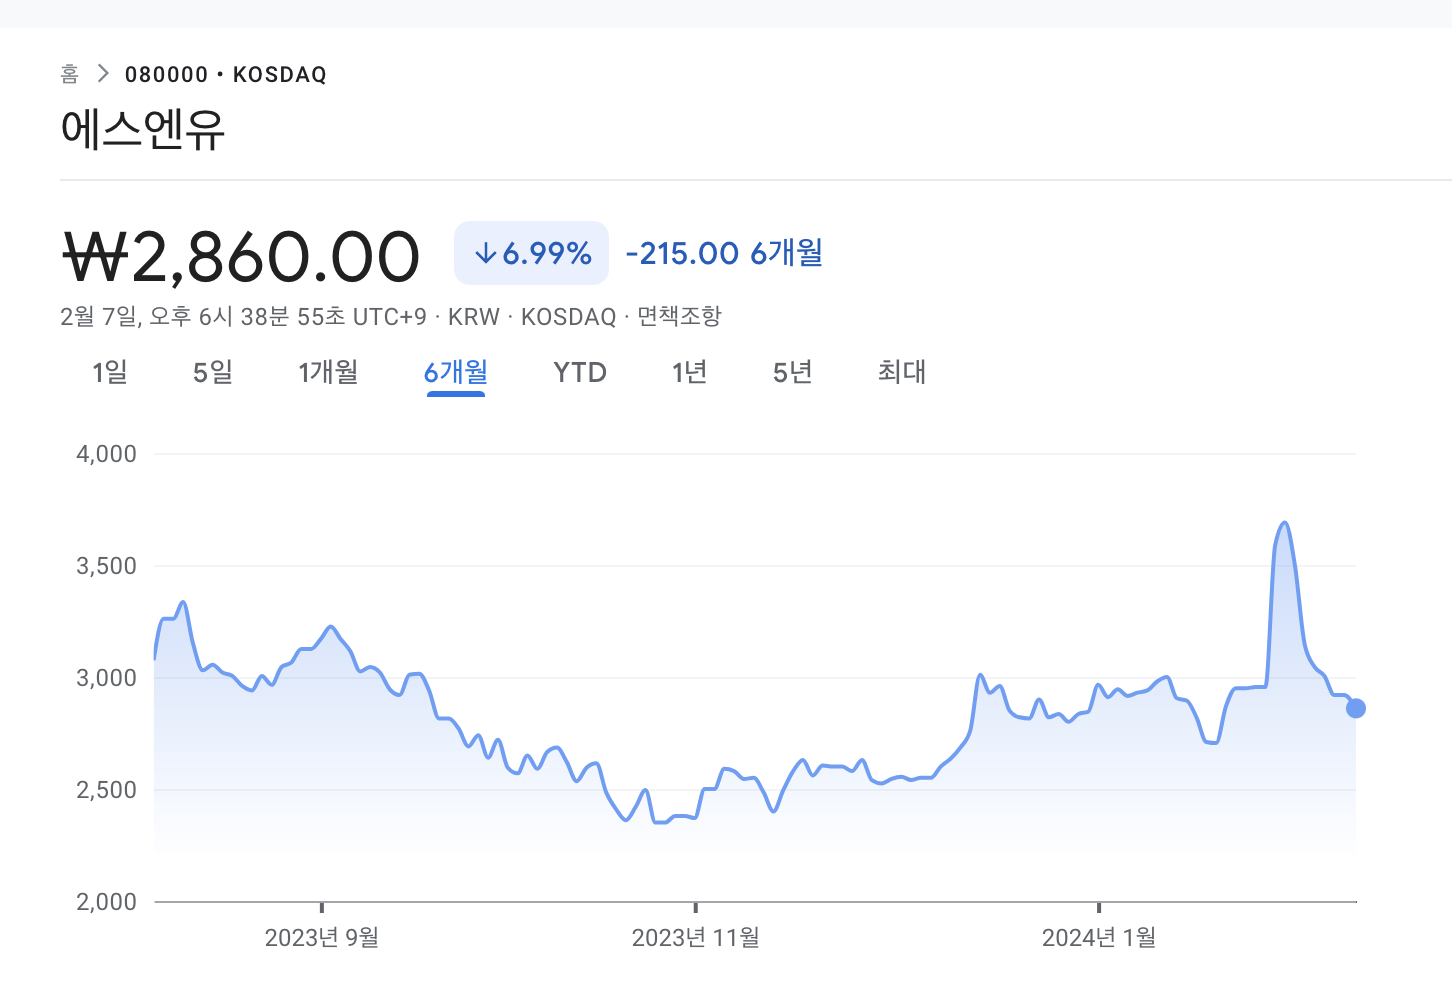Click the 2,500 y-axis label
This screenshot has width=1452, height=982.
click(x=106, y=790)
